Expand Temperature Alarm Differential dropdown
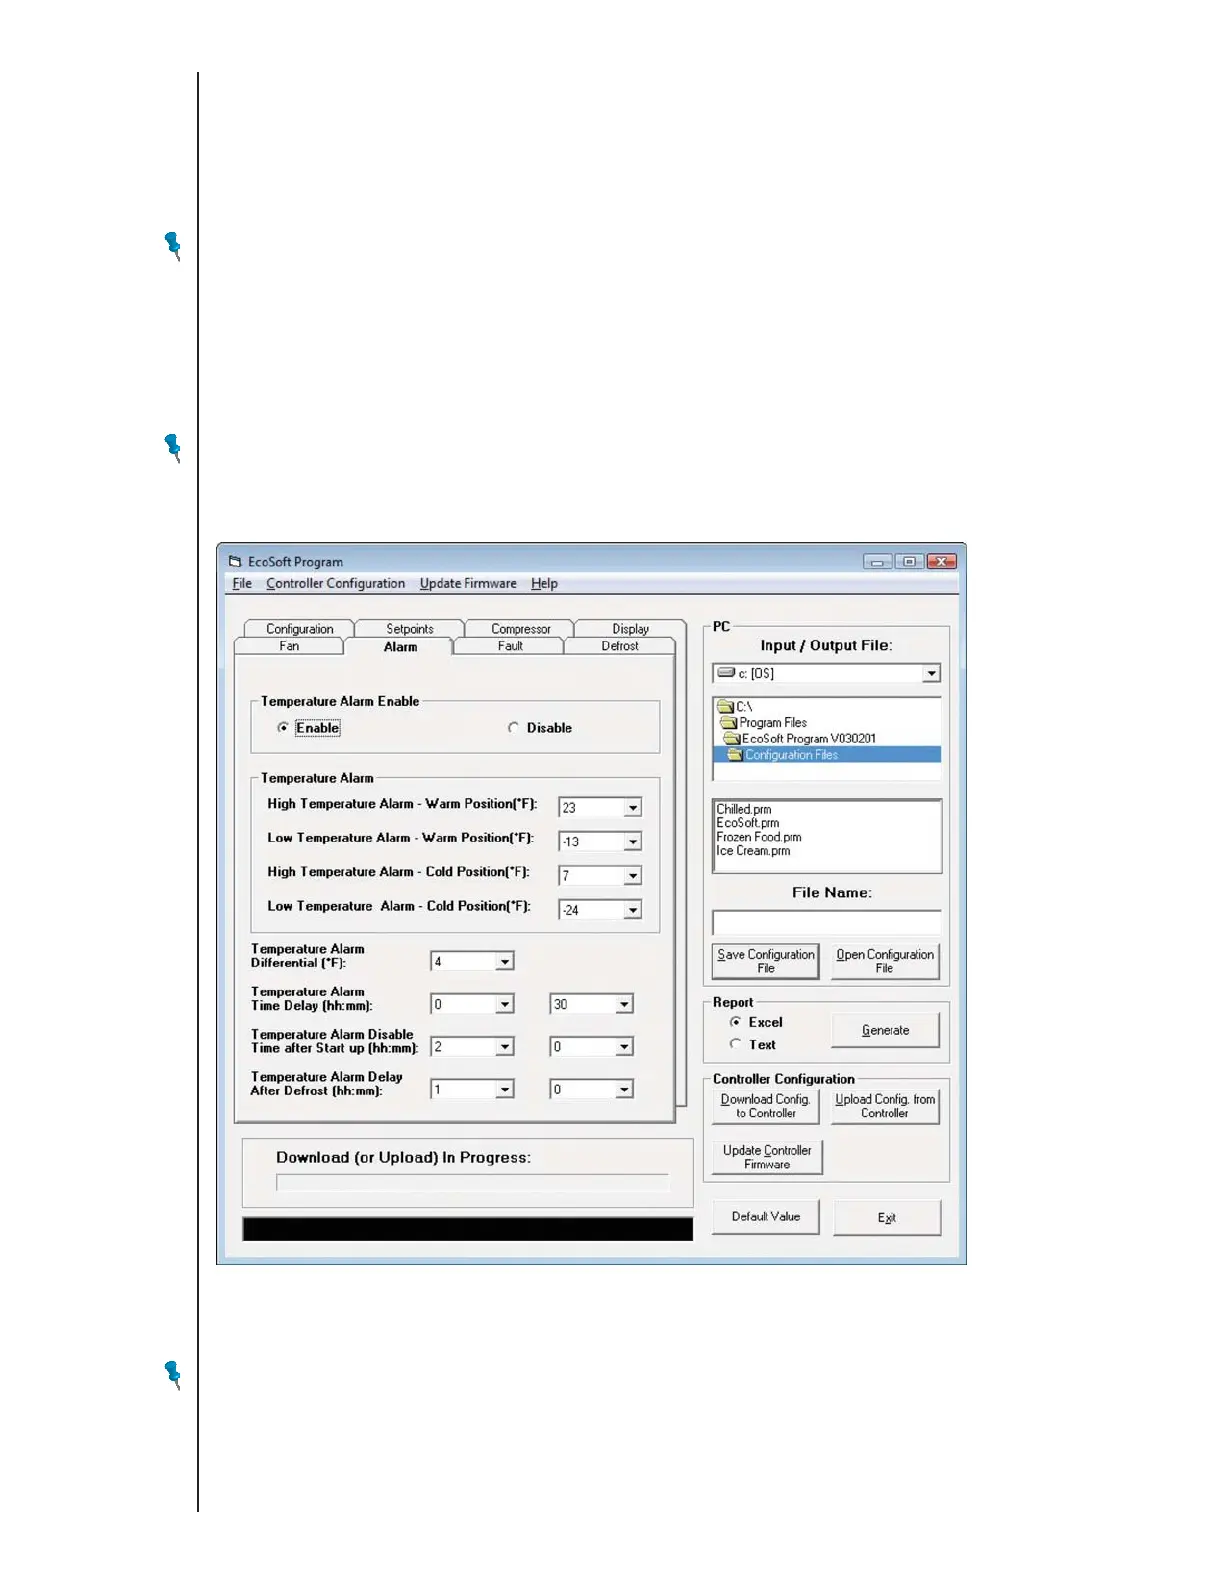Screen dimensions: 1224x1584 point(505,962)
